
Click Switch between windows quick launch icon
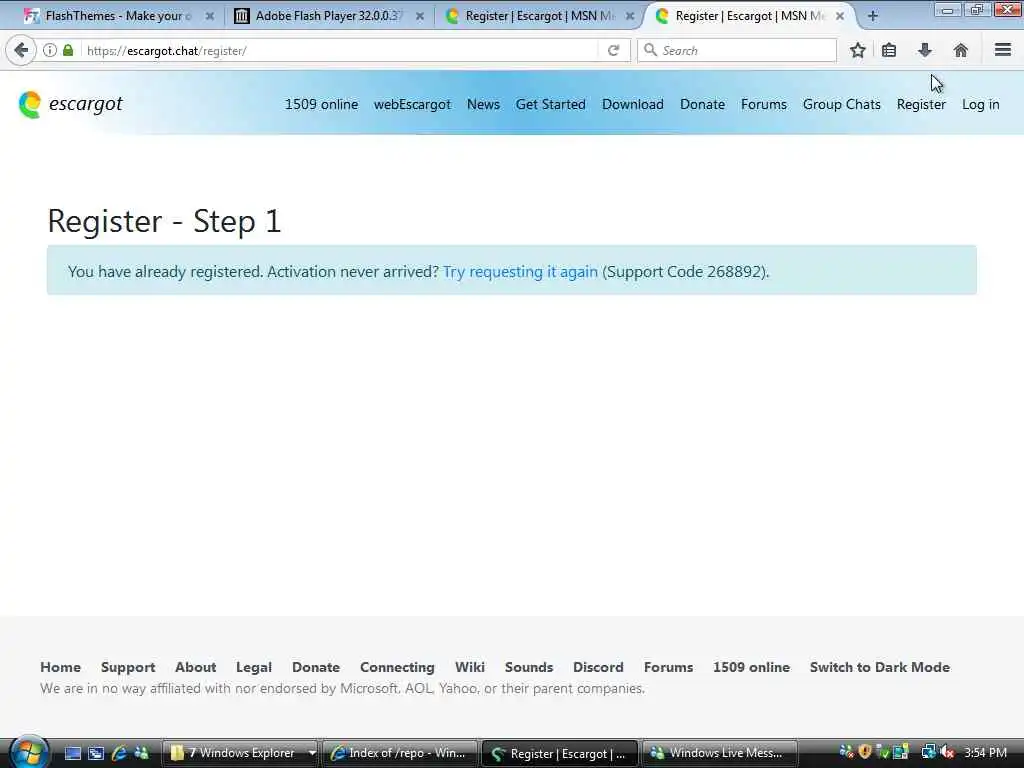96,753
